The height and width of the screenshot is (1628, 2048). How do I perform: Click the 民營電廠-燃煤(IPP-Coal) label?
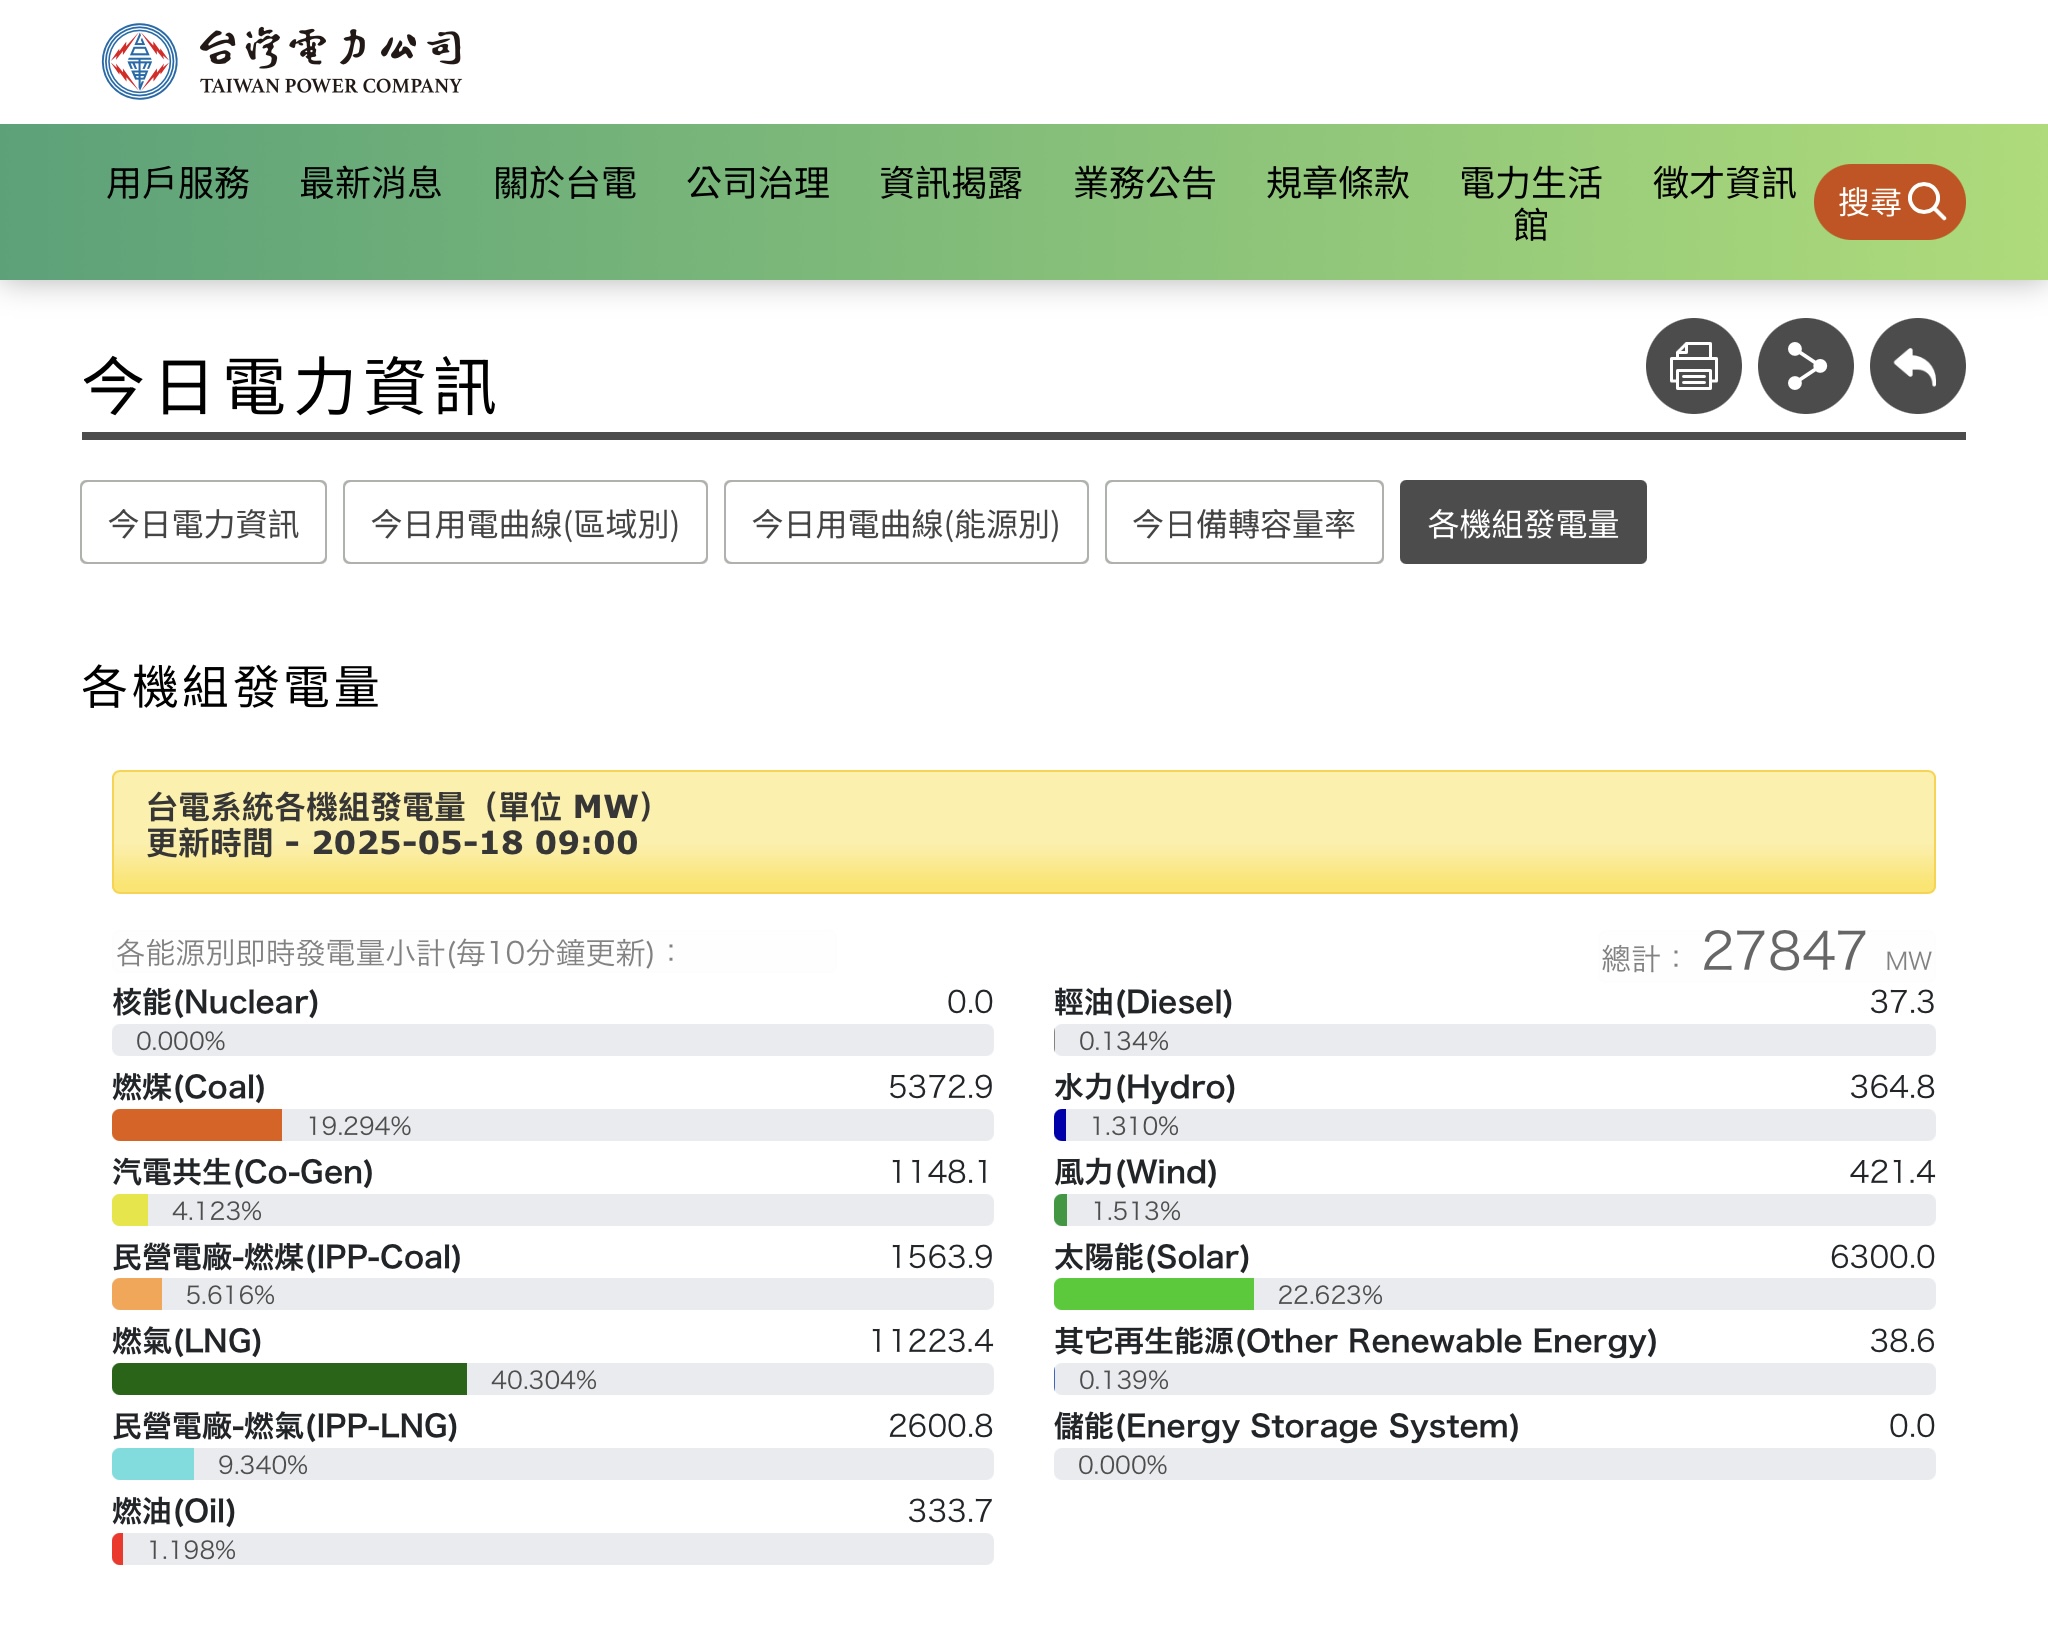(x=287, y=1256)
